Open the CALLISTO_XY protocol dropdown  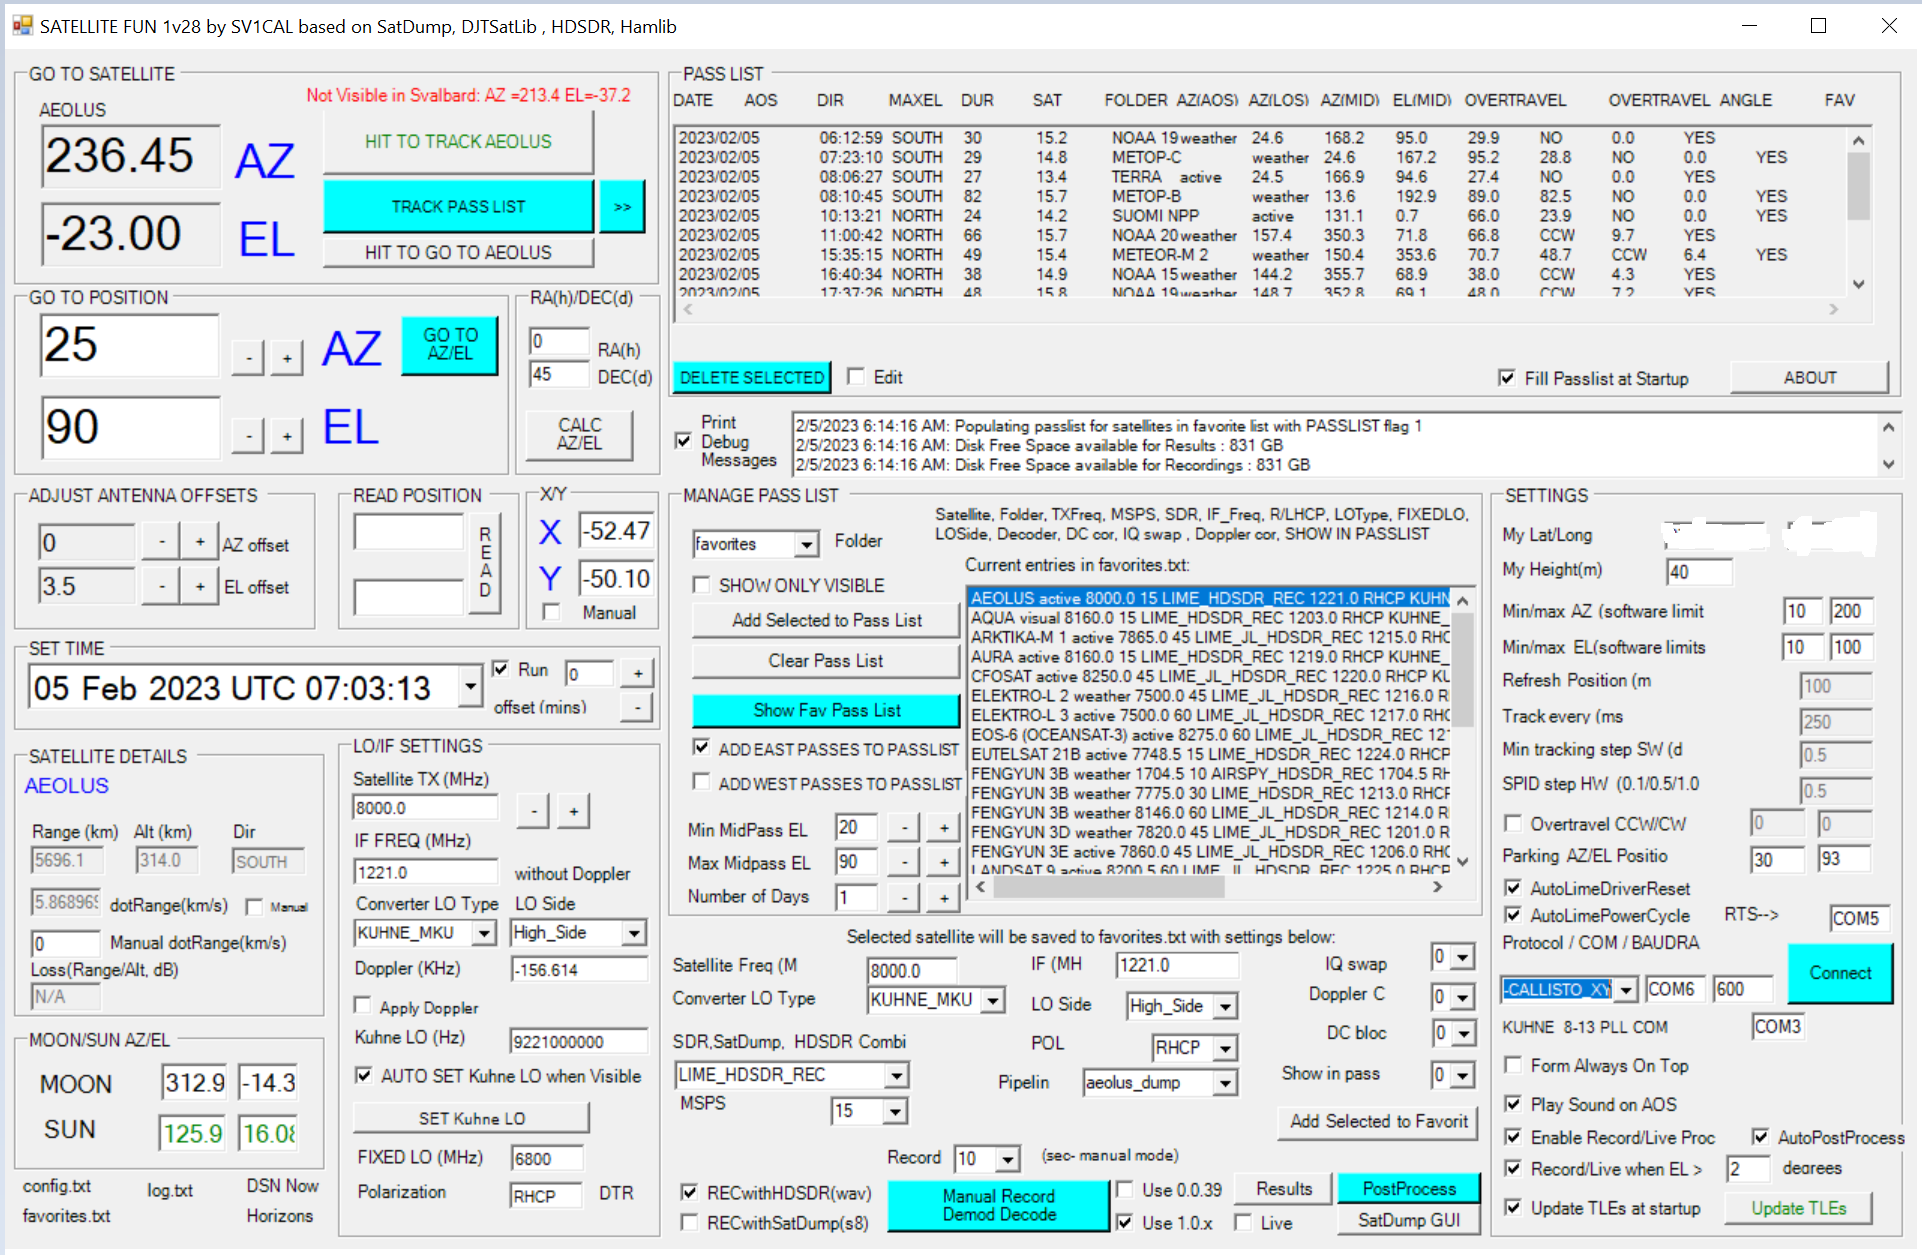click(x=1626, y=990)
